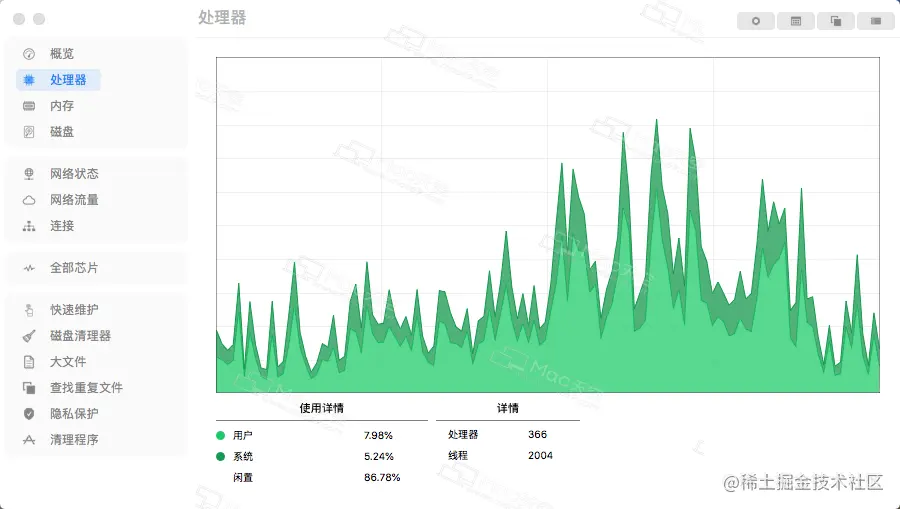Viewport: 900px width, 509px height.
Task: Click the 7.98% user usage value
Action: click(x=378, y=436)
